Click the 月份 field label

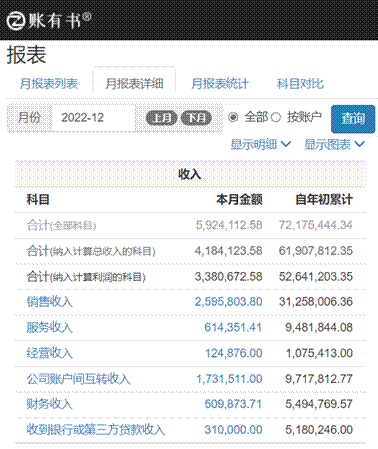click(29, 118)
